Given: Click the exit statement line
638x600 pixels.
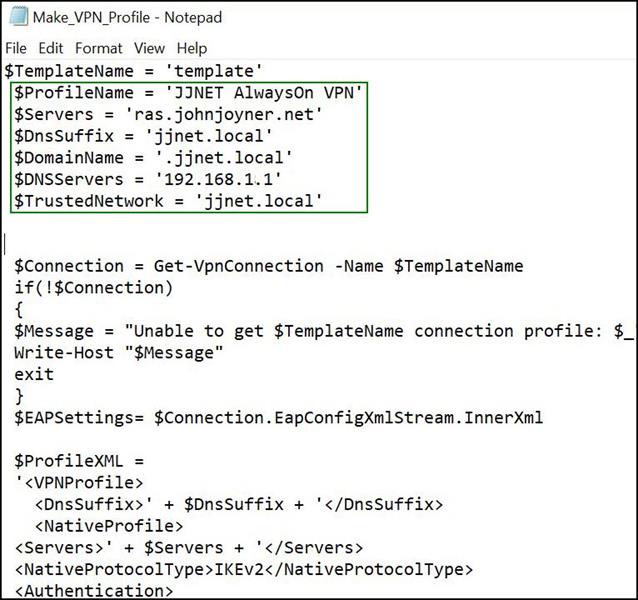Looking at the screenshot, I should [x=34, y=374].
